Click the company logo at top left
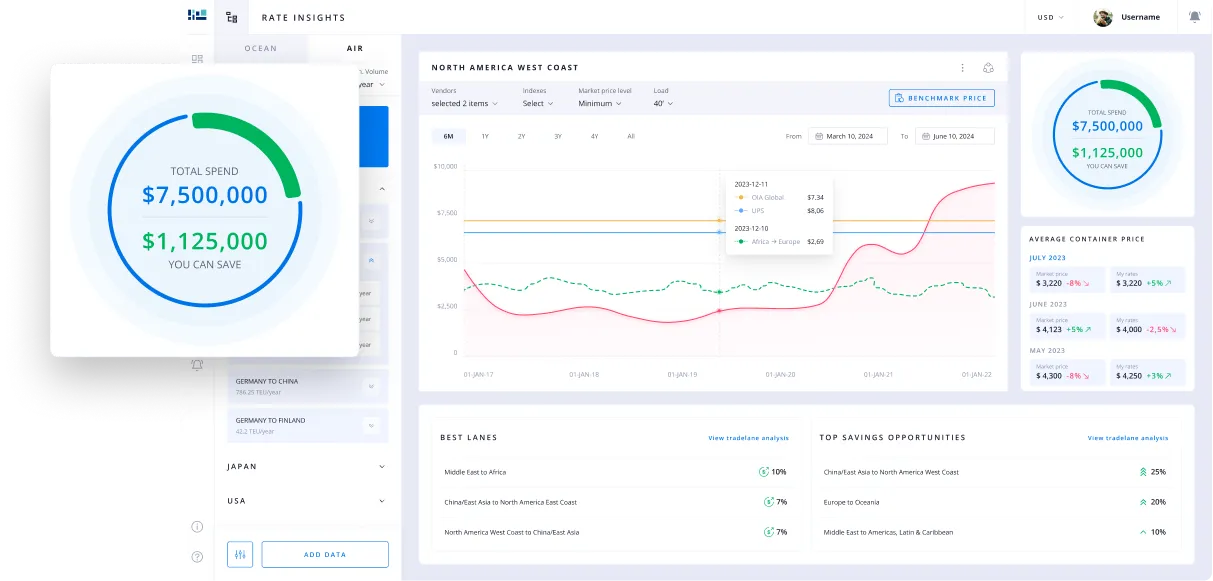Image resolution: width=1213 pixels, height=581 pixels. pos(197,15)
